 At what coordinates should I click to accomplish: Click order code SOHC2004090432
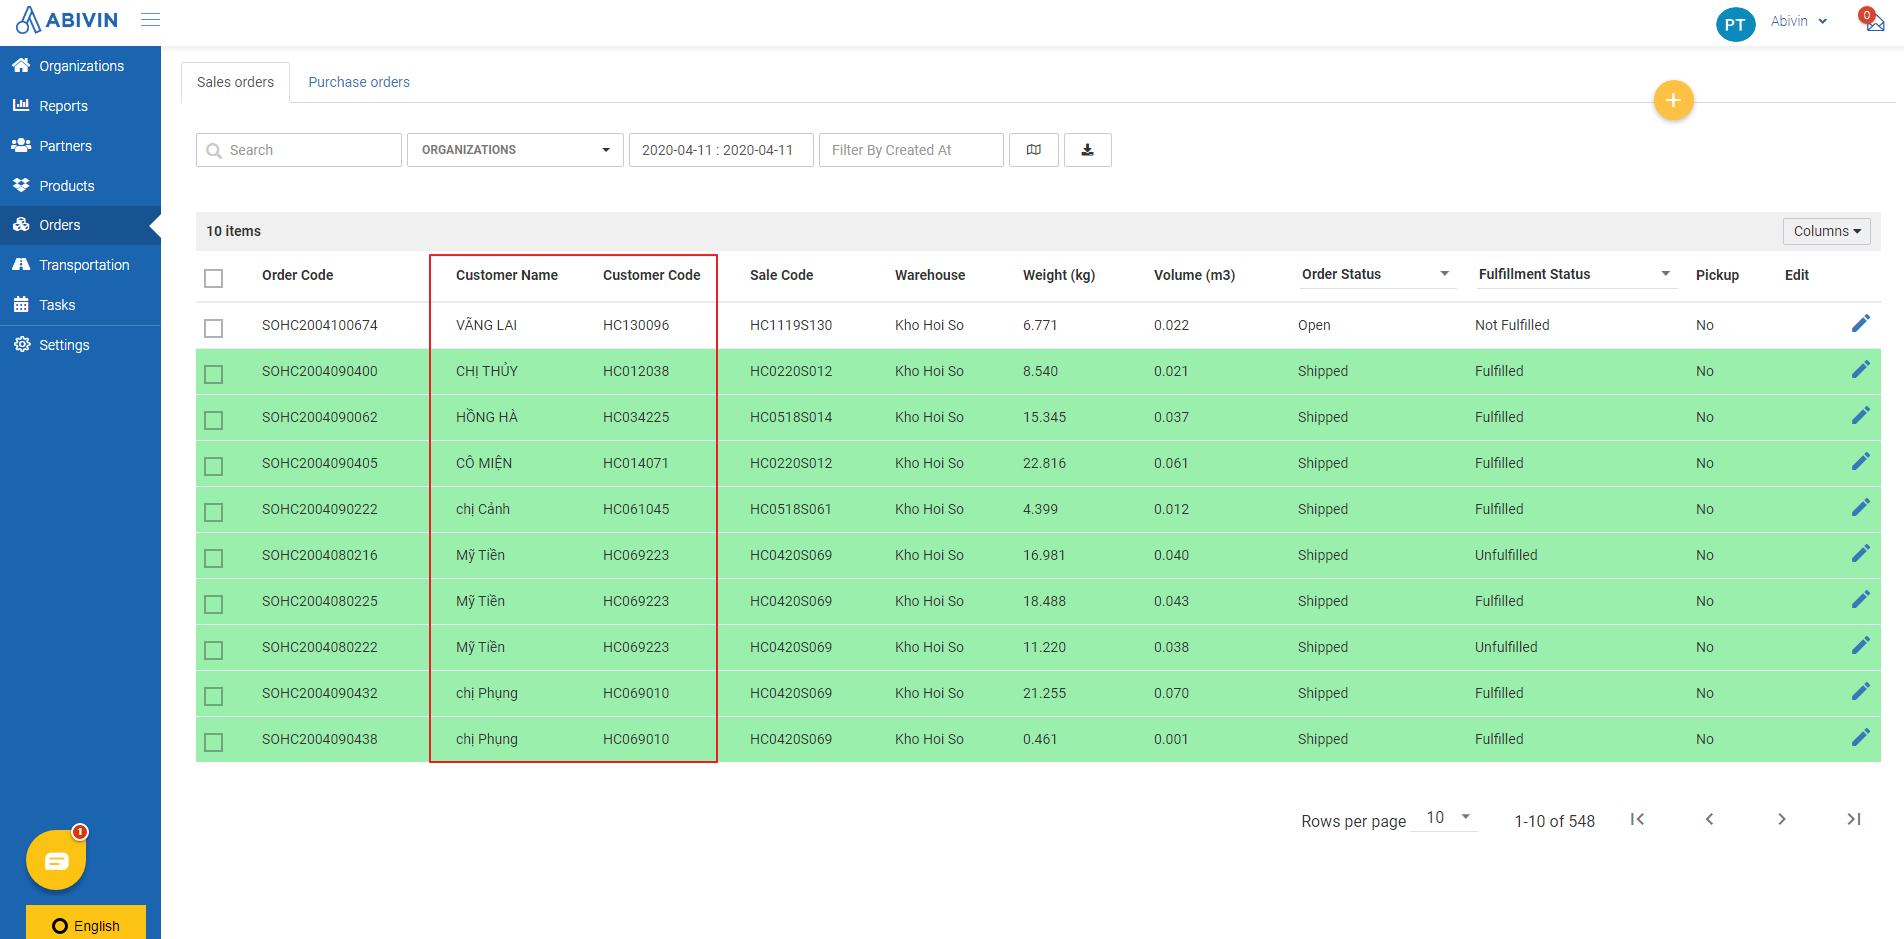click(320, 693)
